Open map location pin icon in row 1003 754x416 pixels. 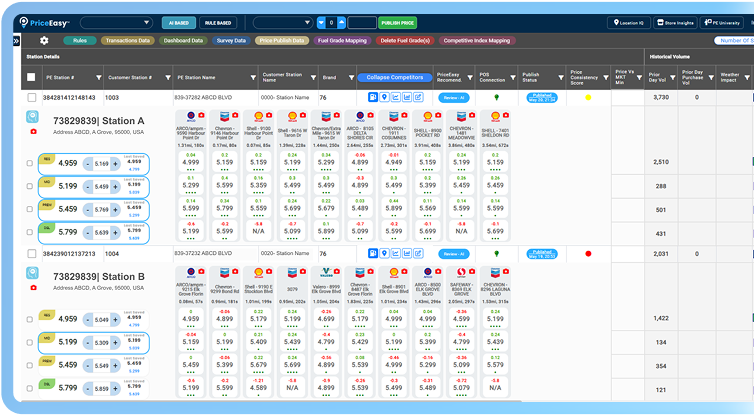tap(385, 98)
